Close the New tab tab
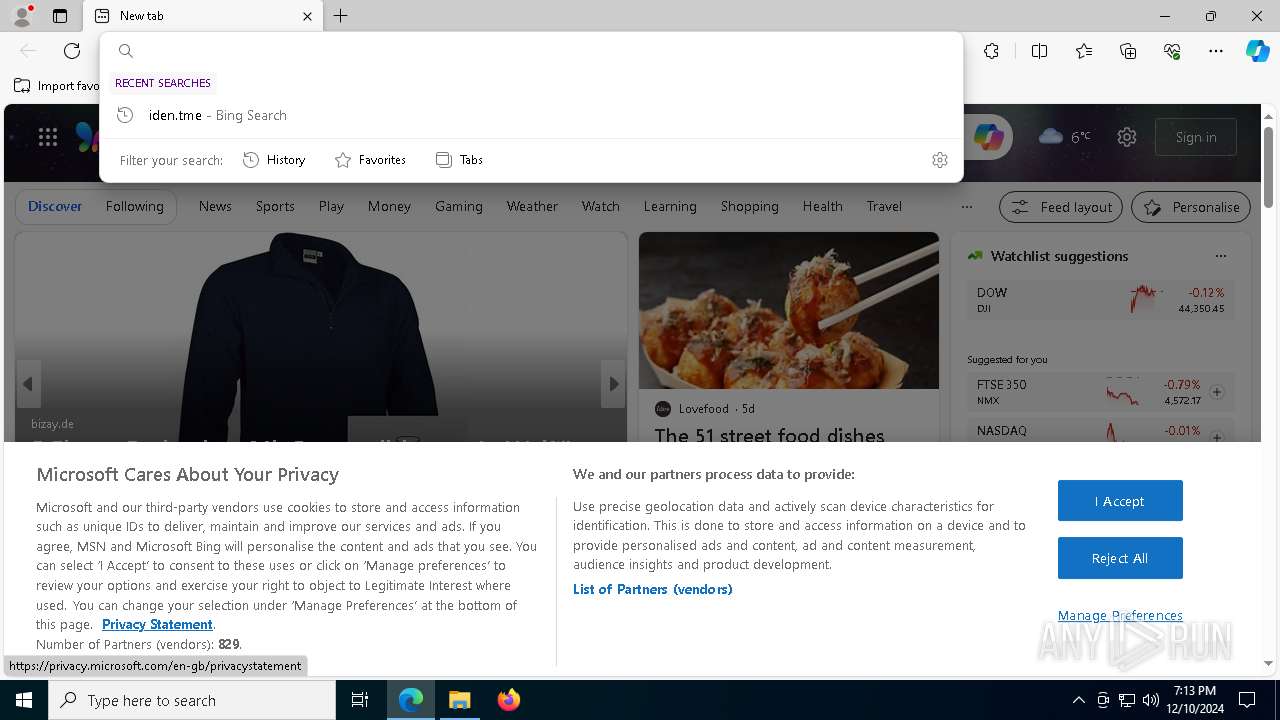The height and width of the screenshot is (720, 1280). [x=307, y=16]
